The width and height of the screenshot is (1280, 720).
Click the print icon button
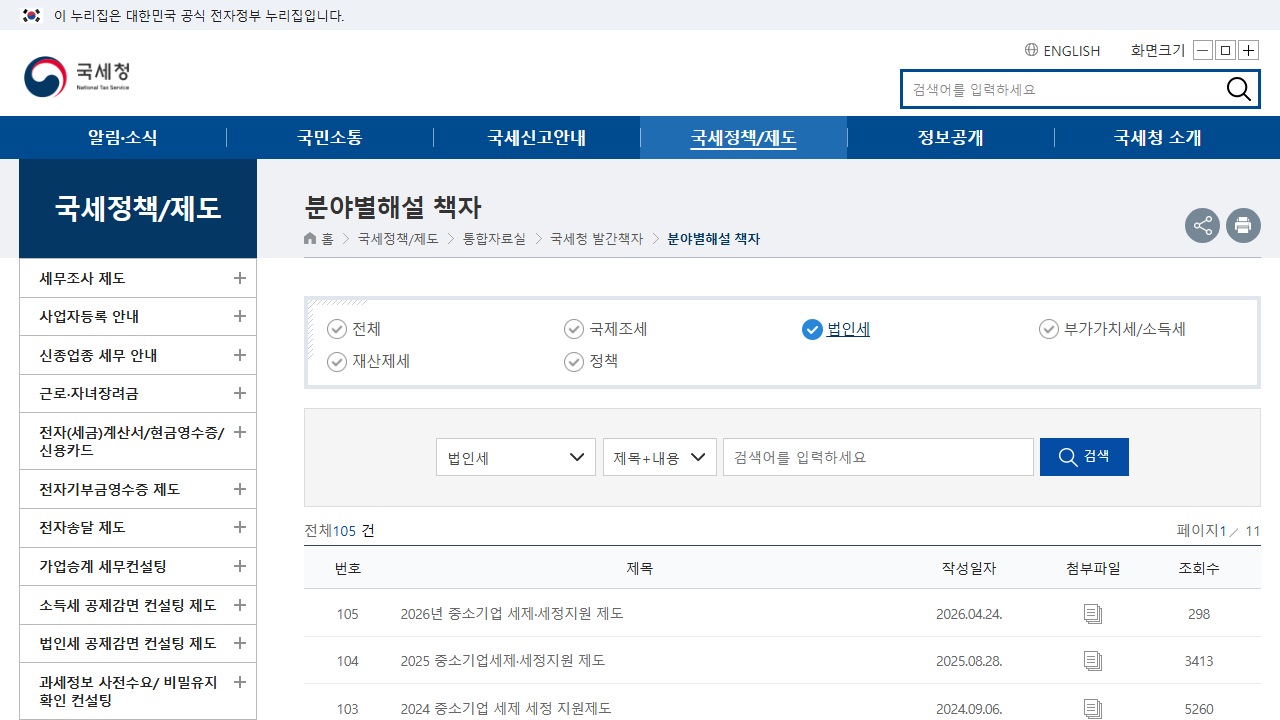tap(1243, 225)
